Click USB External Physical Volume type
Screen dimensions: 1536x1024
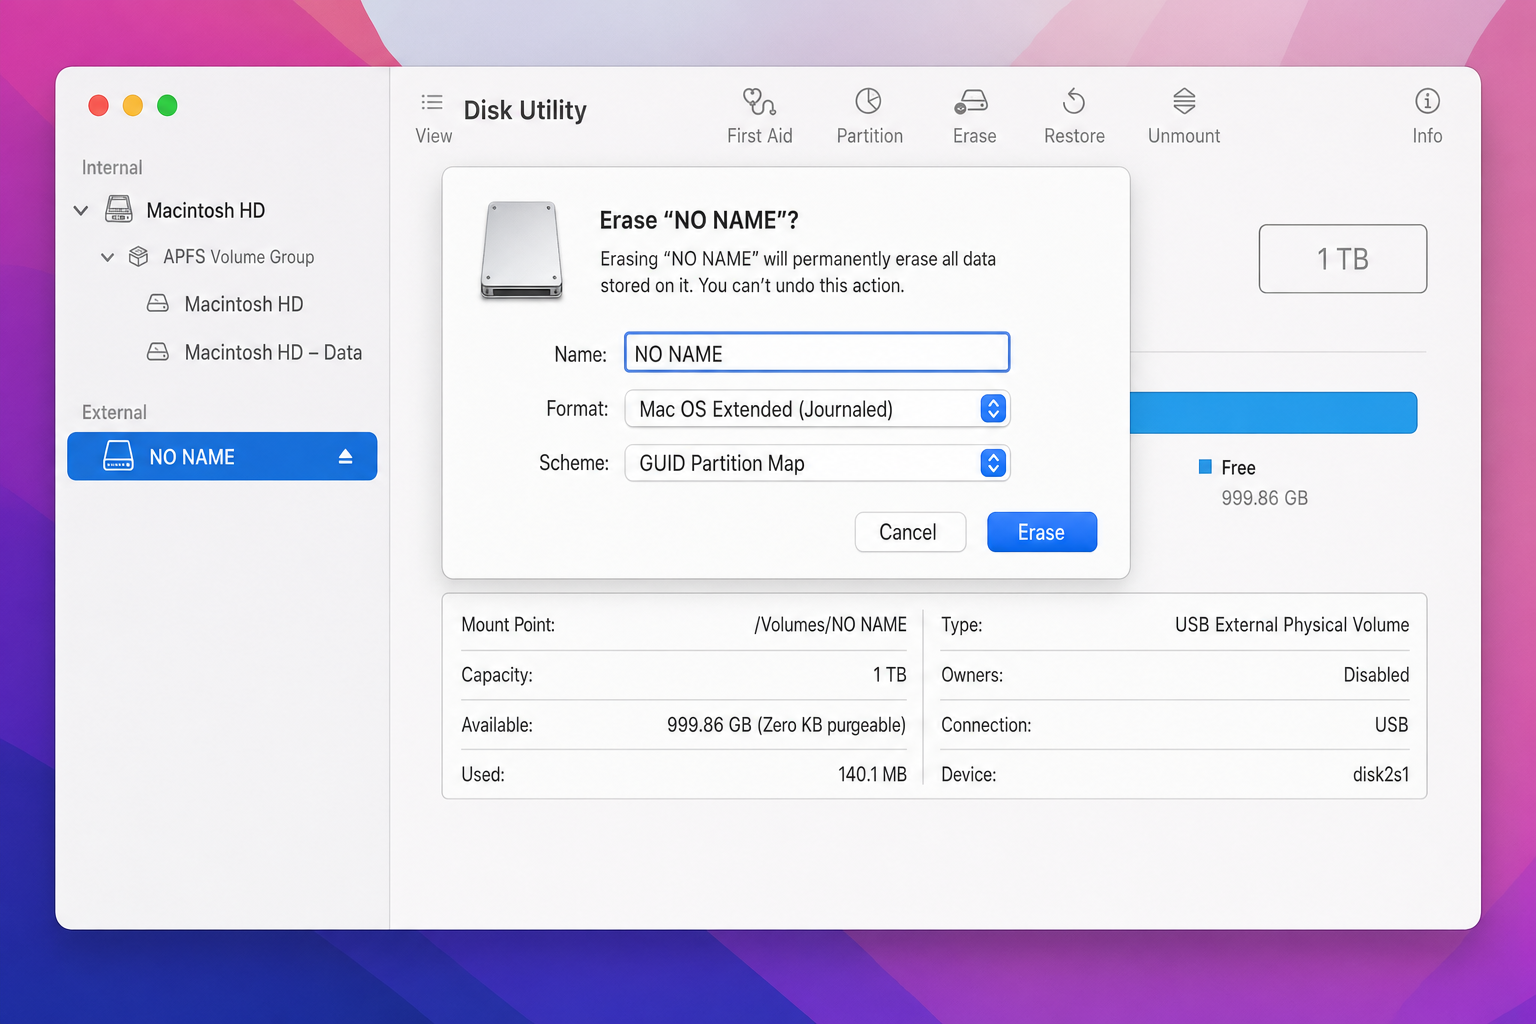click(x=1292, y=625)
